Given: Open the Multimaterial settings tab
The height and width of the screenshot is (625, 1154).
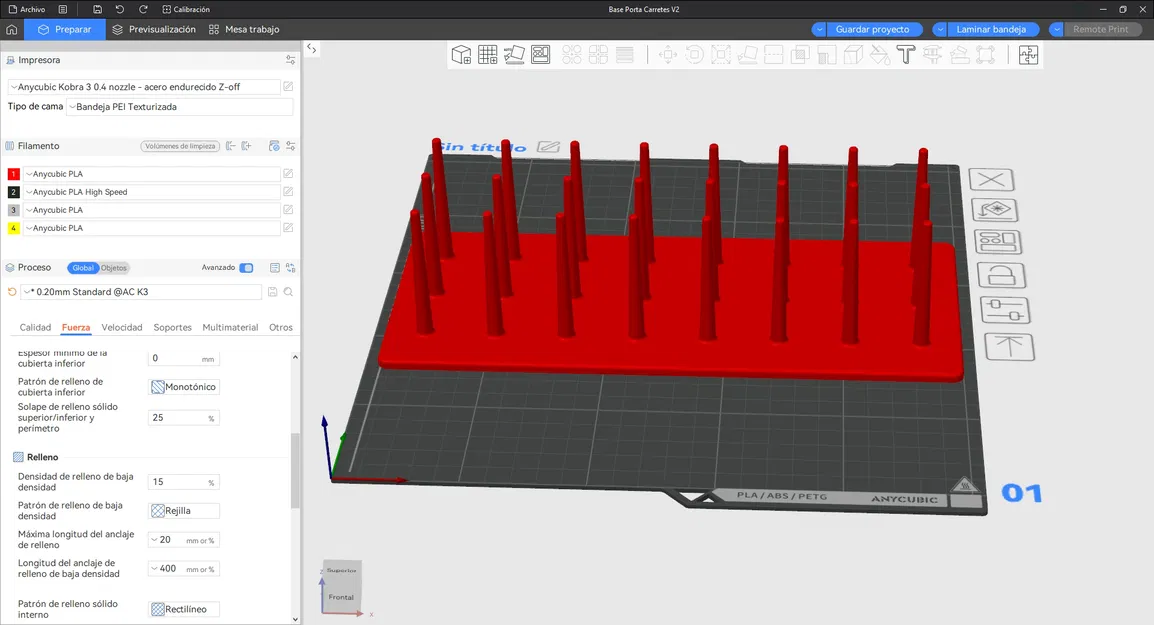Looking at the screenshot, I should pos(230,328).
